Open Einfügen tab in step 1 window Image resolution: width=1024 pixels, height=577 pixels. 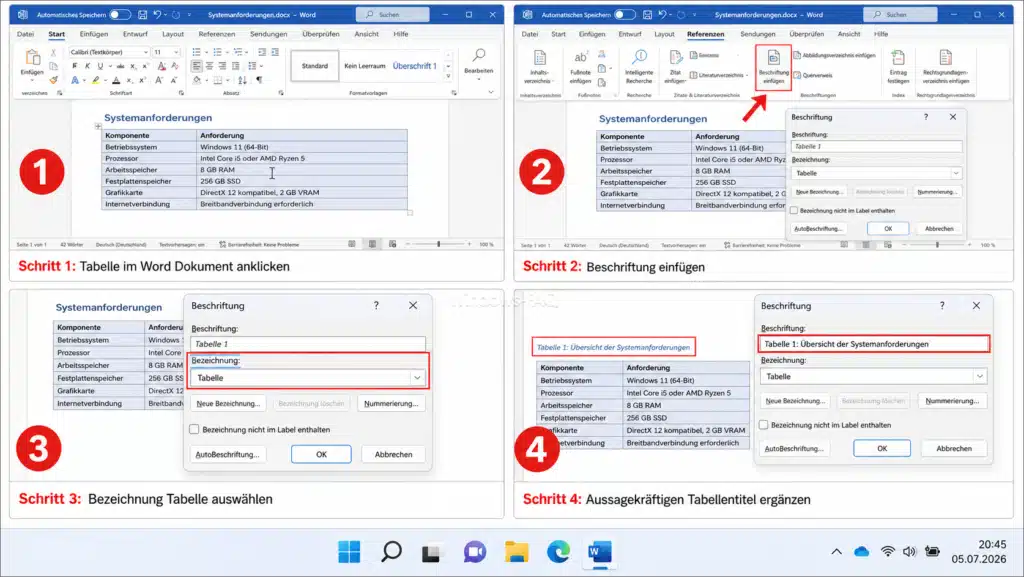(x=94, y=34)
